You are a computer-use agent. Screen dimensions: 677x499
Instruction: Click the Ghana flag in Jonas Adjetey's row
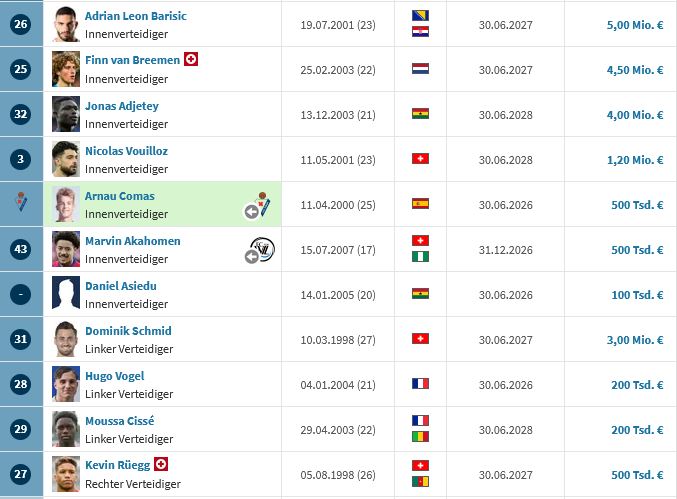(420, 114)
